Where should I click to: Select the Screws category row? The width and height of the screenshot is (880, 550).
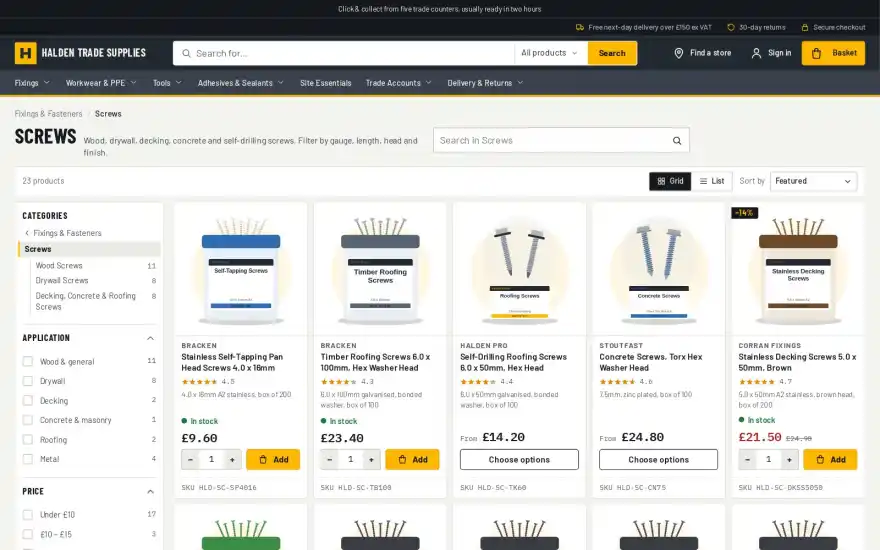pos(89,249)
